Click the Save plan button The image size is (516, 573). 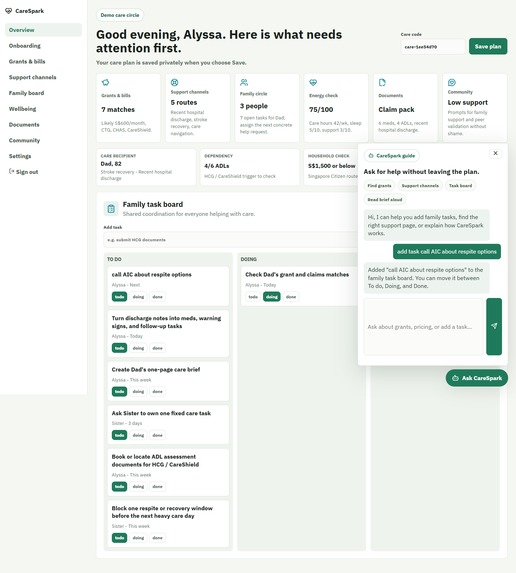(488, 46)
